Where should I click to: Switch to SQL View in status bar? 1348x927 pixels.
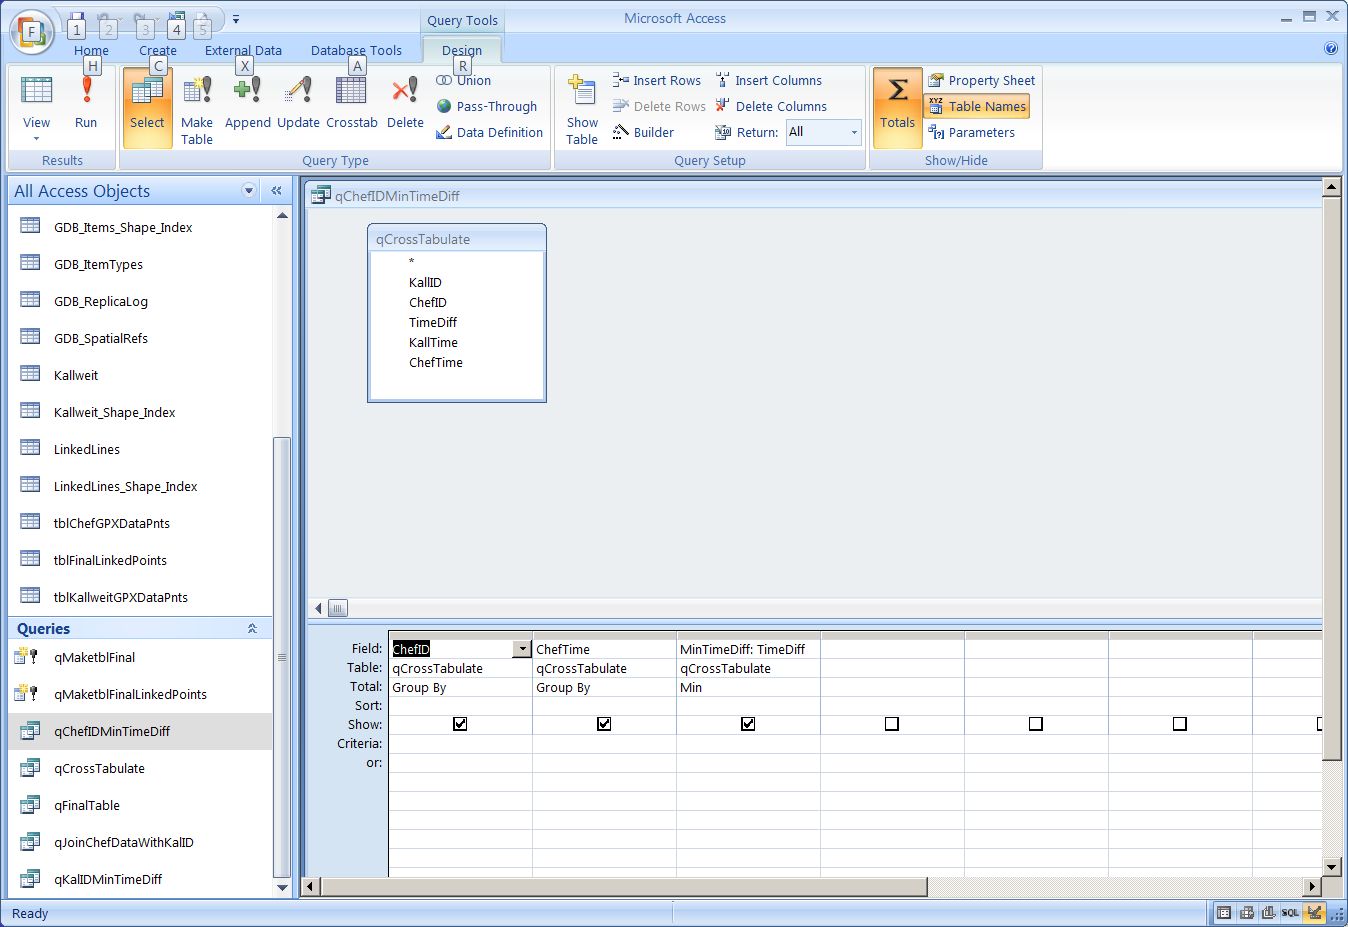1290,912
